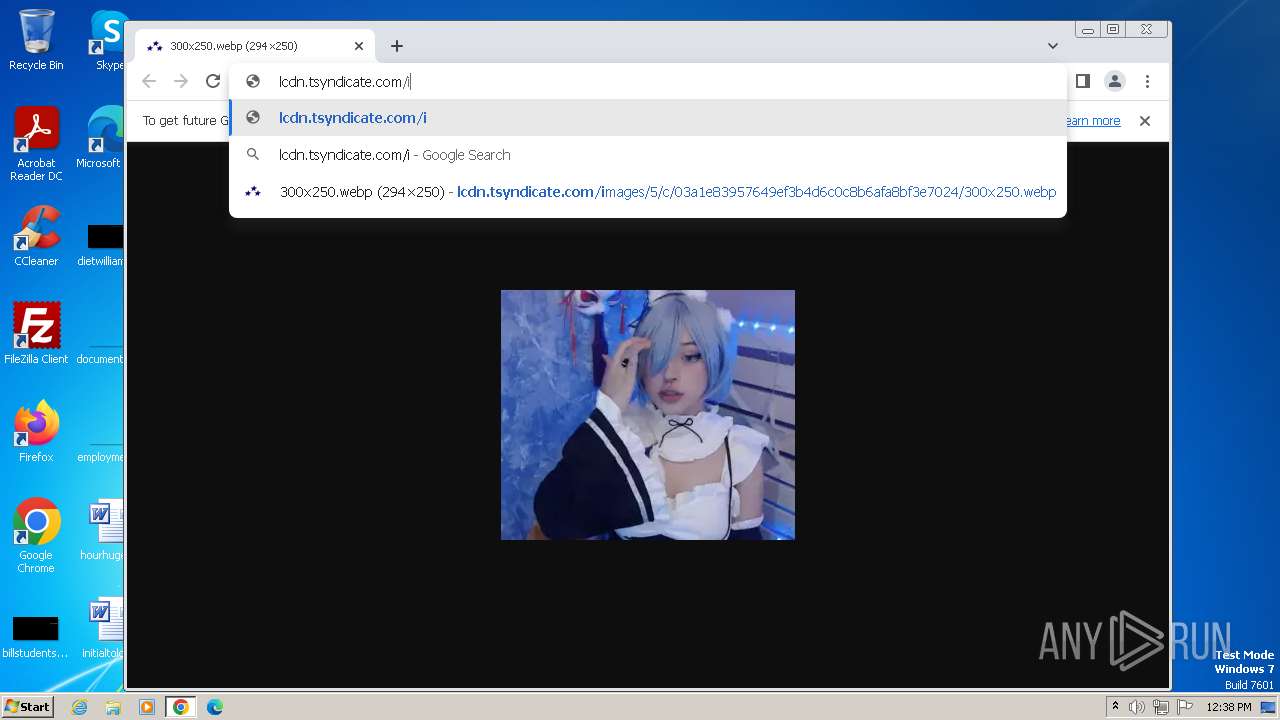The image size is (1280, 720).
Task: Open the Recycle Bin desktop icon
Action: 36,40
